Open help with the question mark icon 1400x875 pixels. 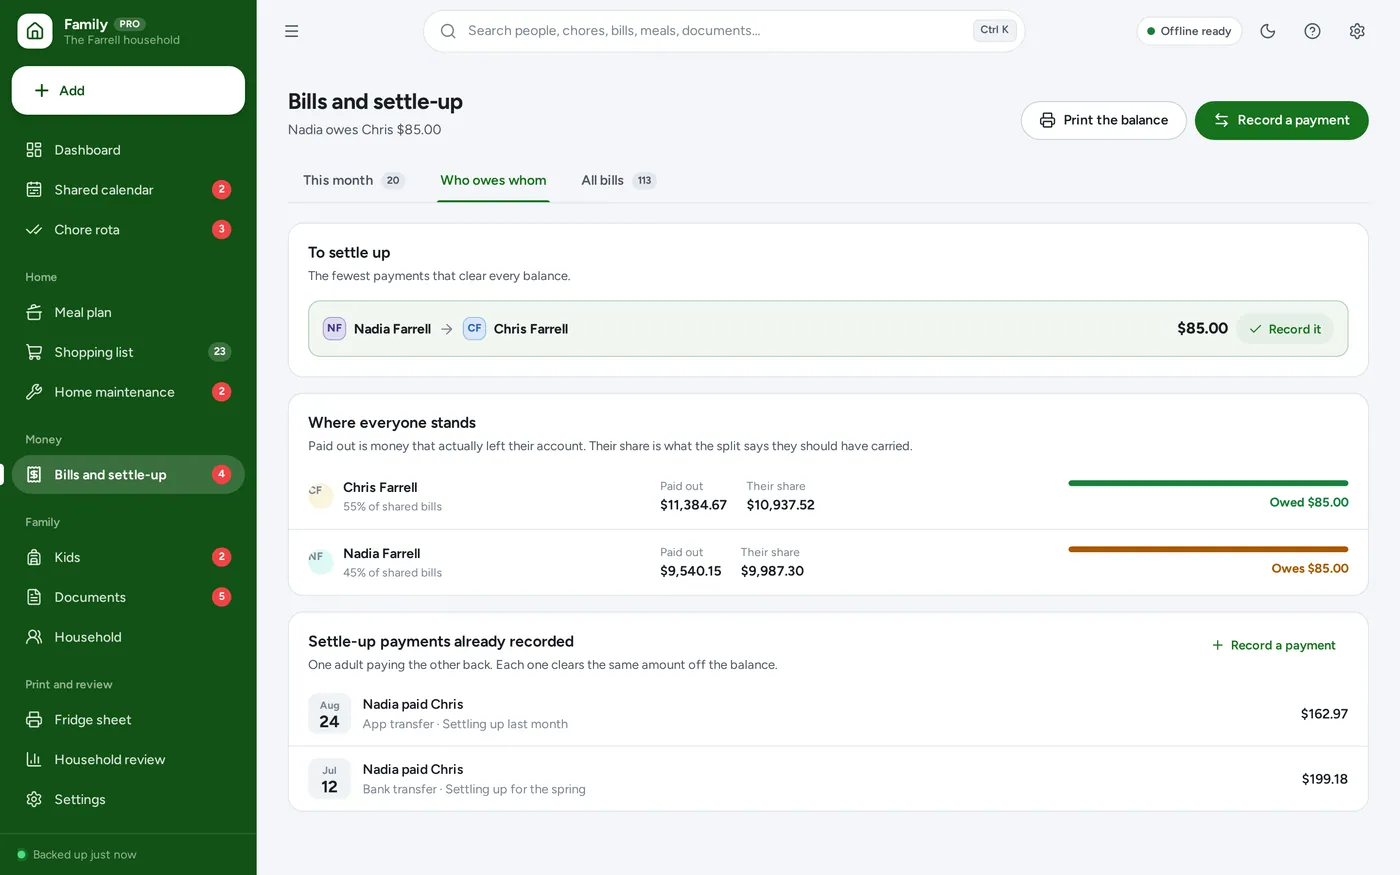pos(1313,31)
